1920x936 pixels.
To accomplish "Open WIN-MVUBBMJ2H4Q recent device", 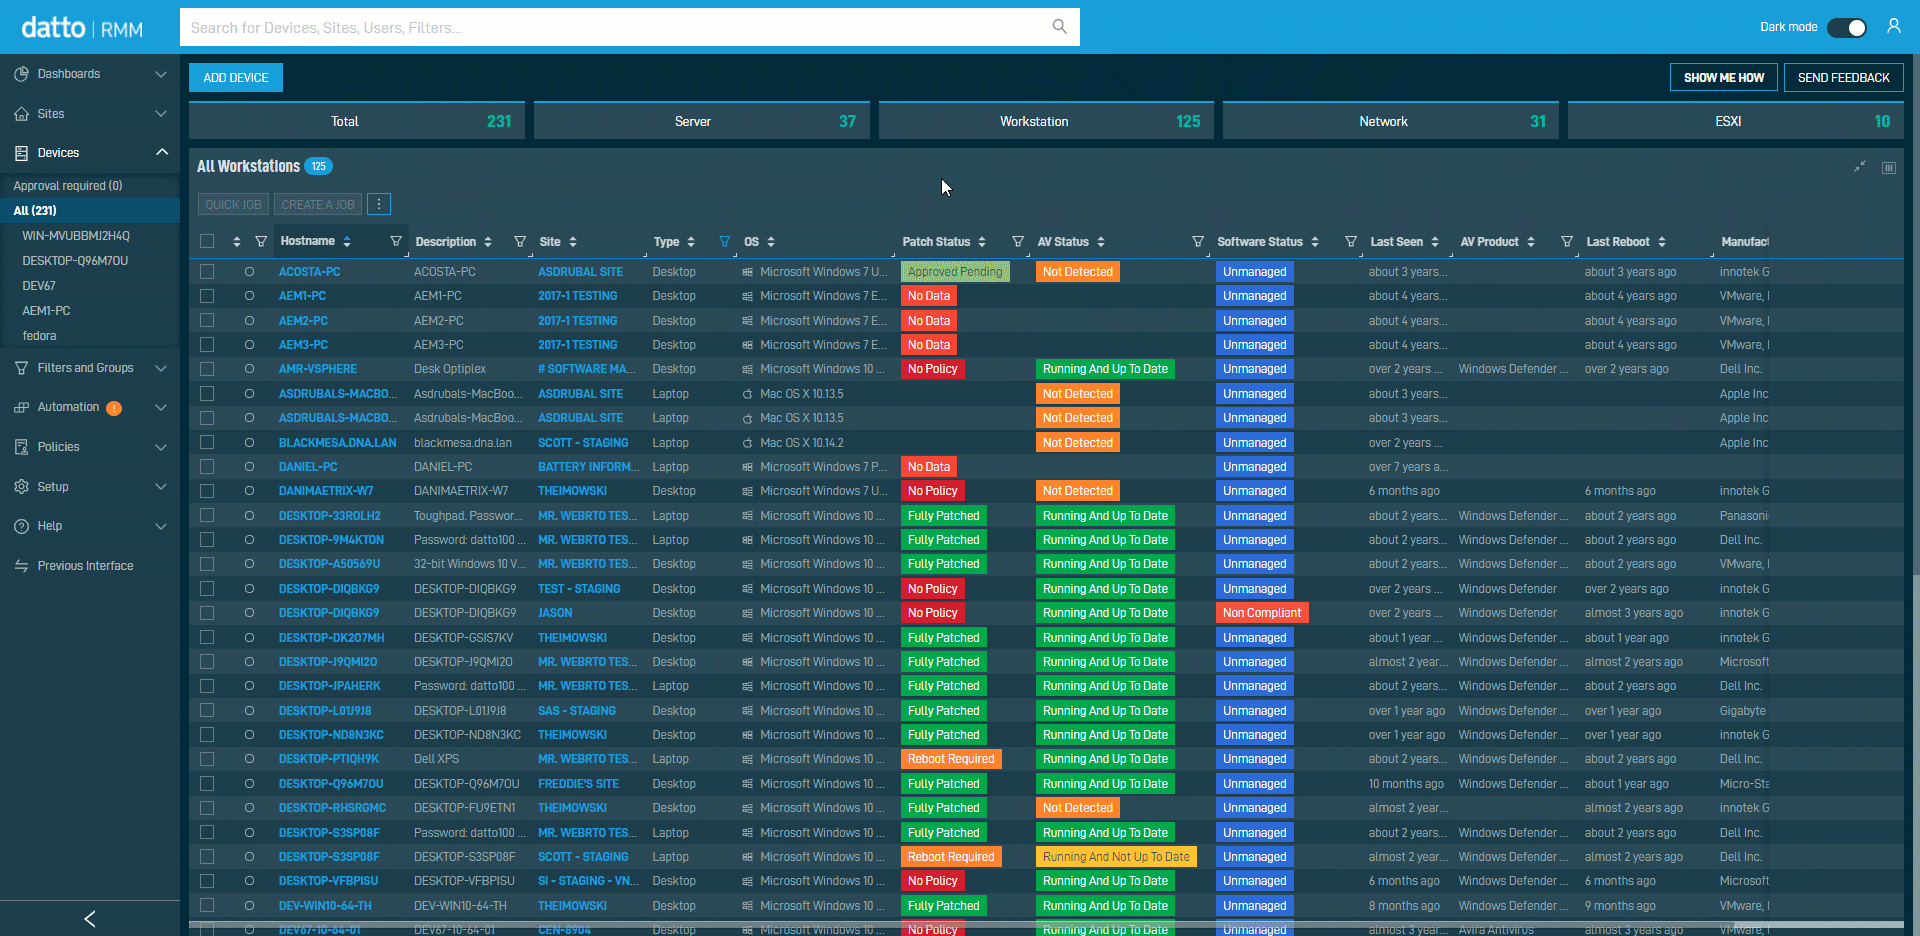I will (76, 236).
